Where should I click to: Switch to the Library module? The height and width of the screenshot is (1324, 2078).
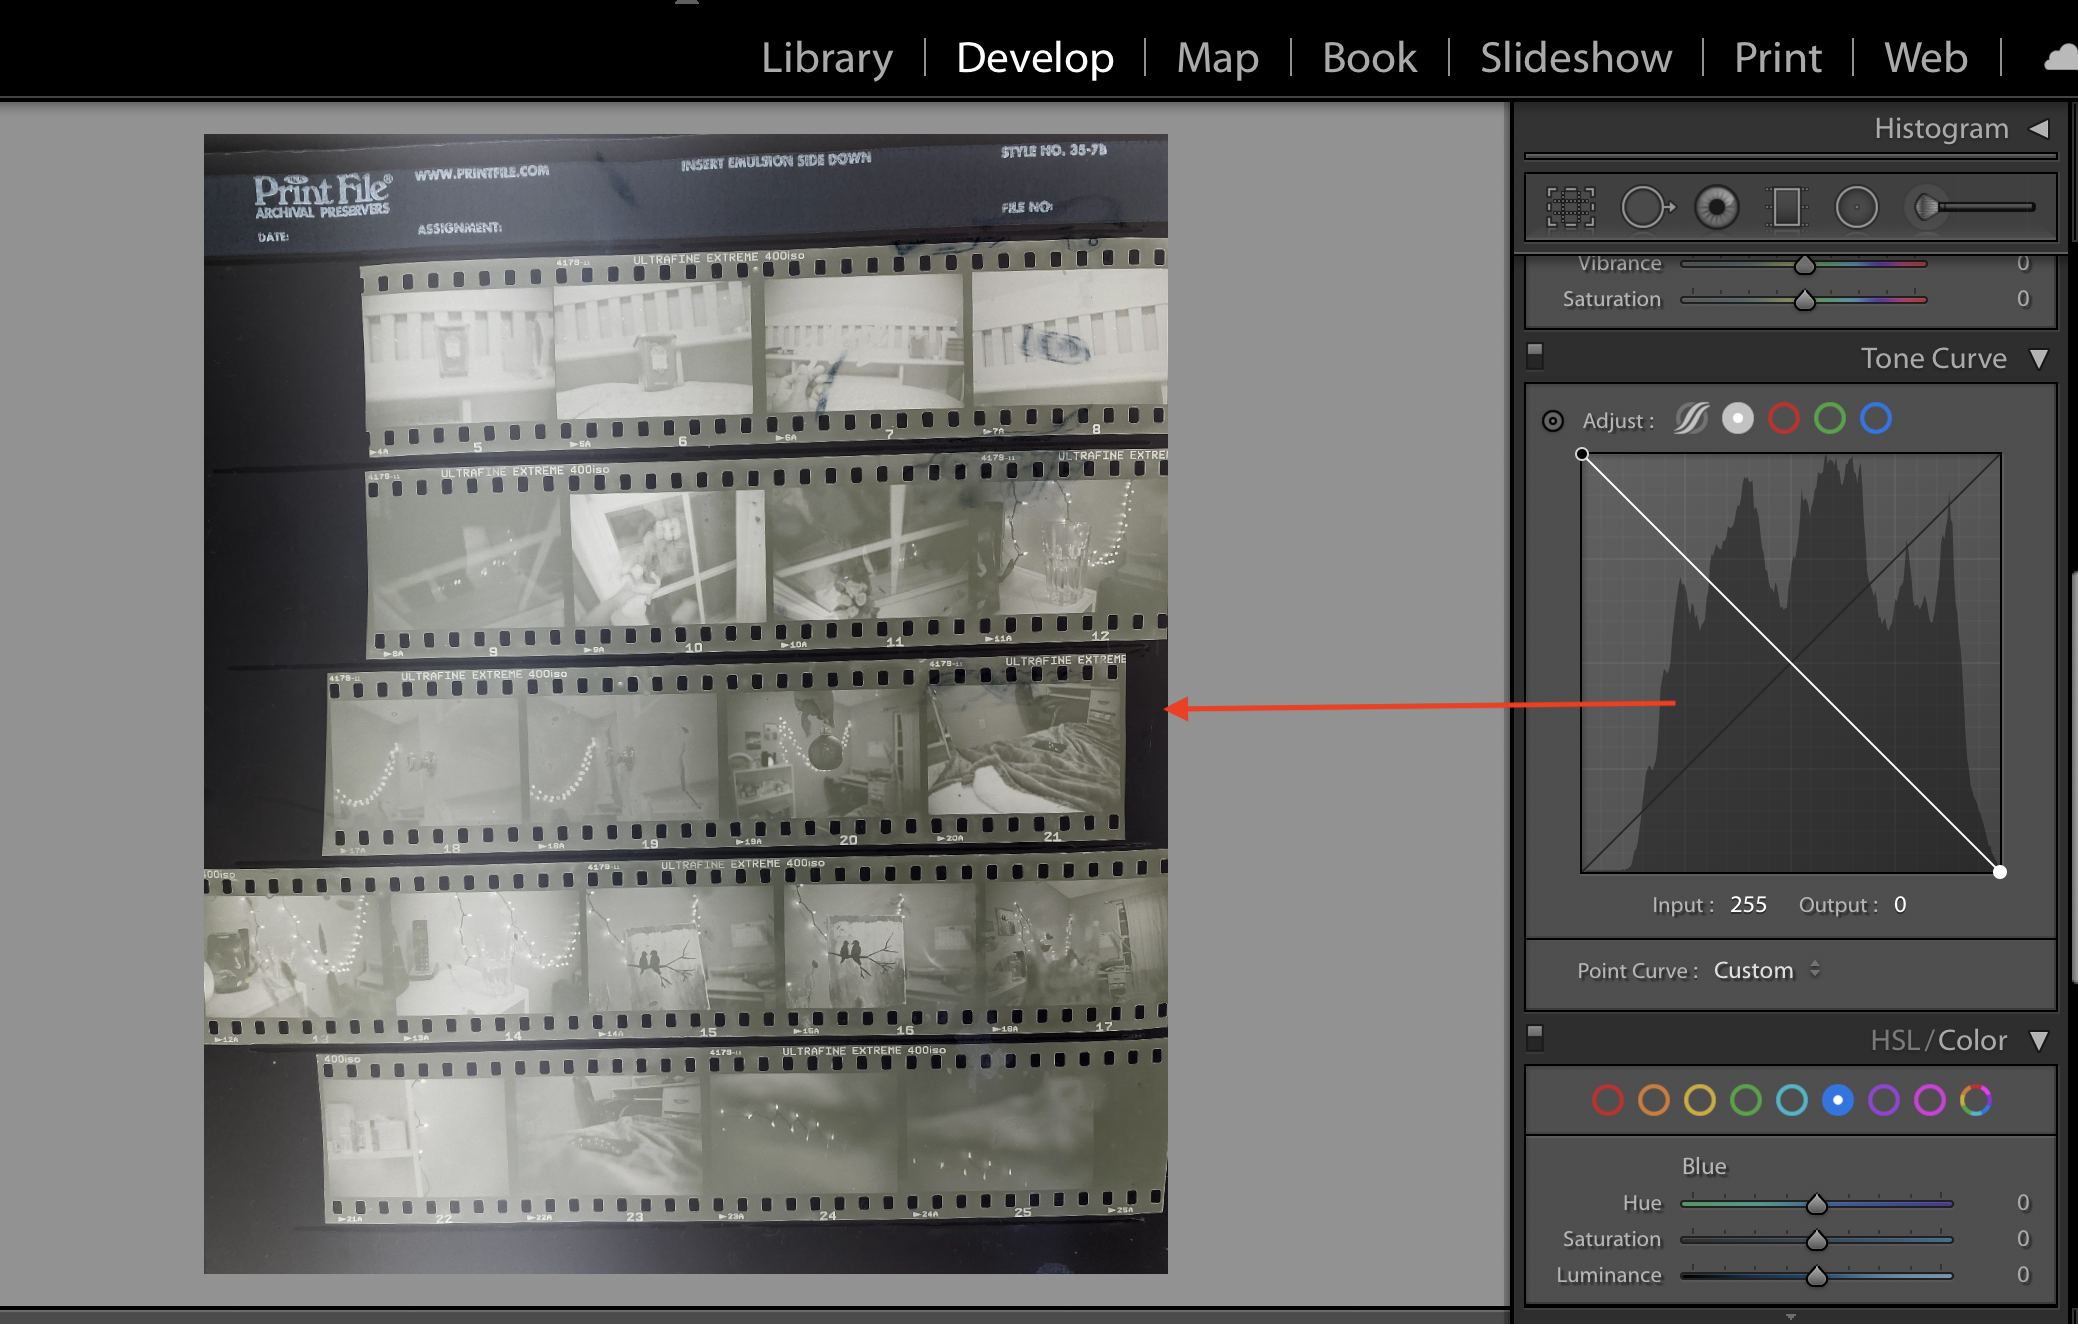coord(826,58)
